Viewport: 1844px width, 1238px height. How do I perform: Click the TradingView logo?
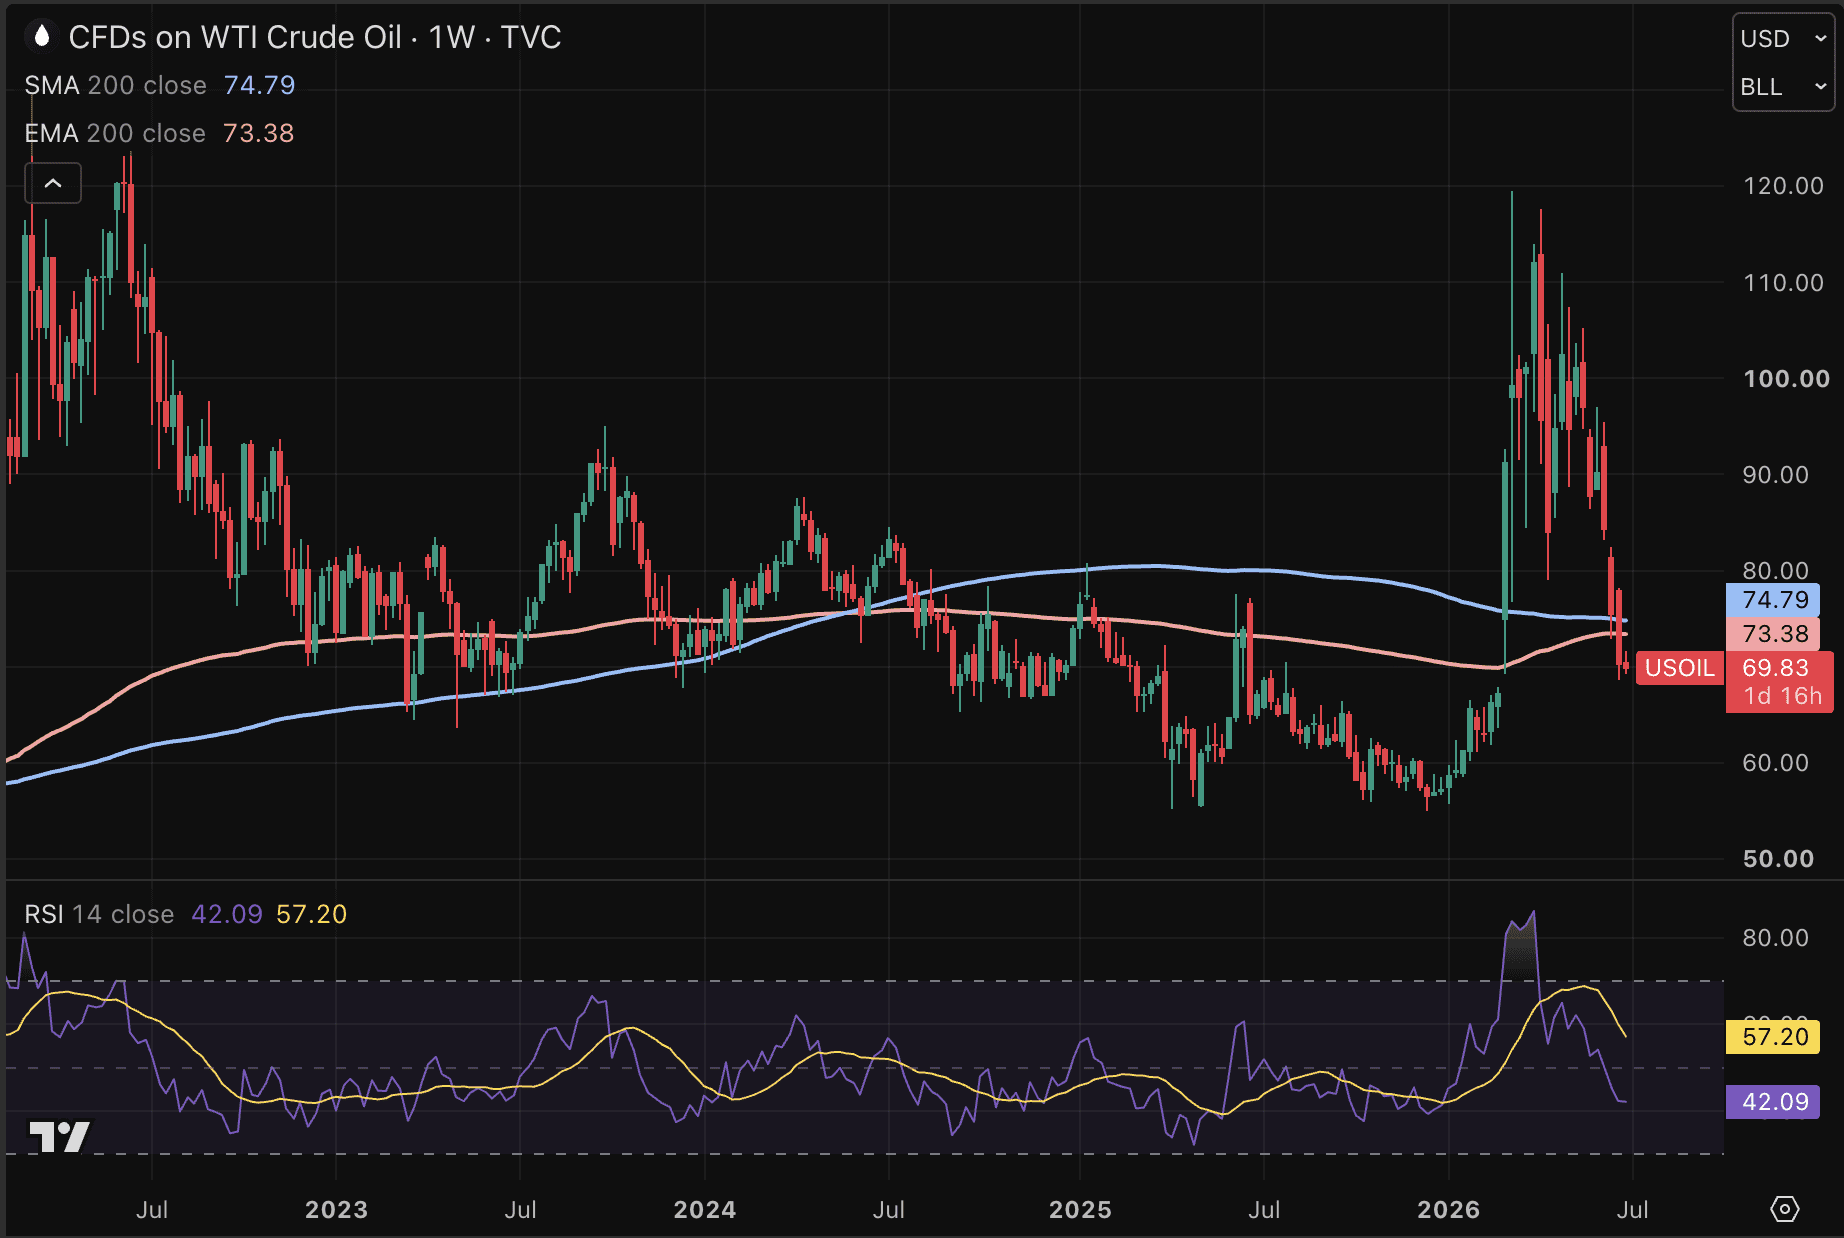[x=59, y=1137]
